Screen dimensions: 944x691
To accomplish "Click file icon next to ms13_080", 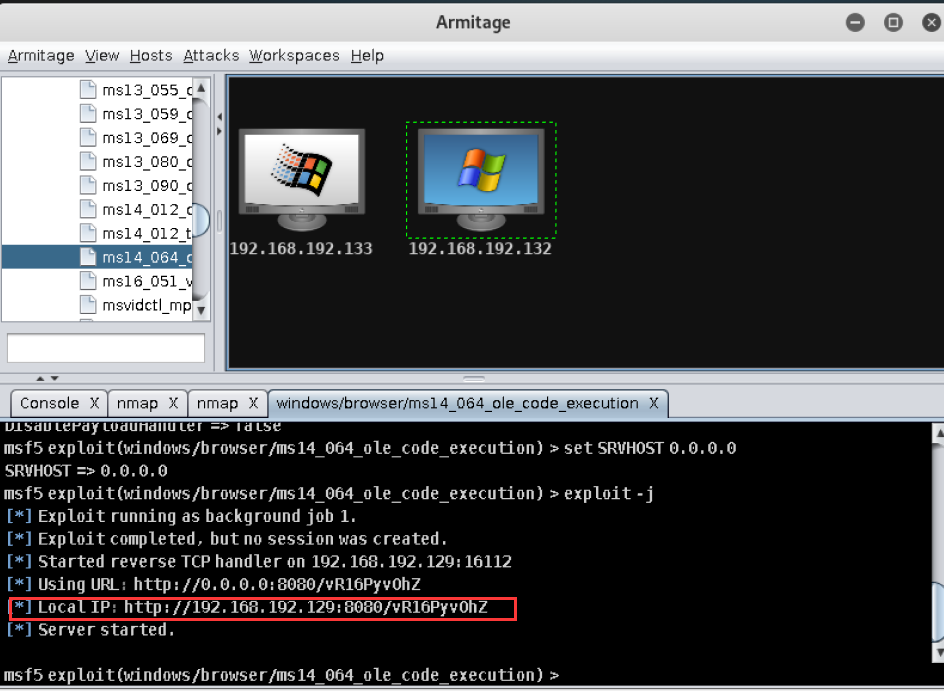I will (x=88, y=161).
